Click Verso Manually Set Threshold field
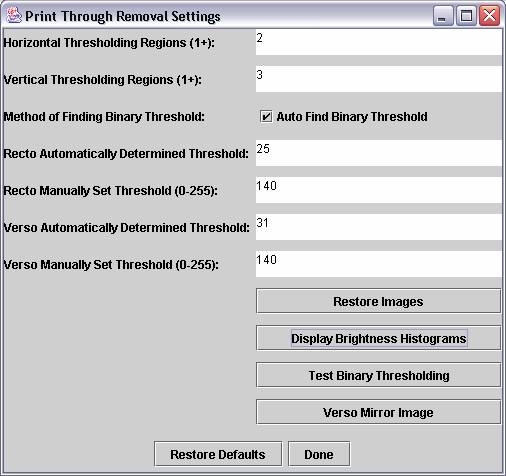The width and height of the screenshot is (506, 476). pyautogui.click(x=379, y=264)
